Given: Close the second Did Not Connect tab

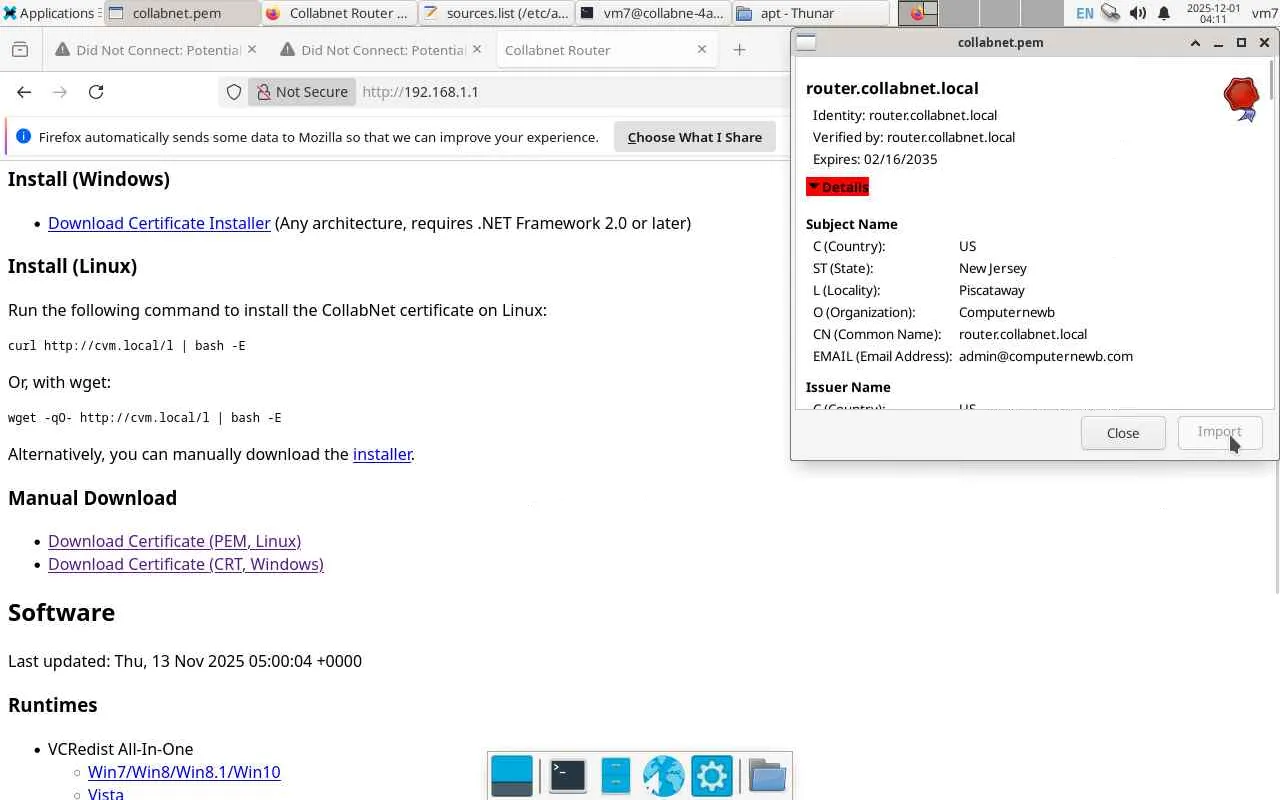Looking at the screenshot, I should (x=476, y=49).
